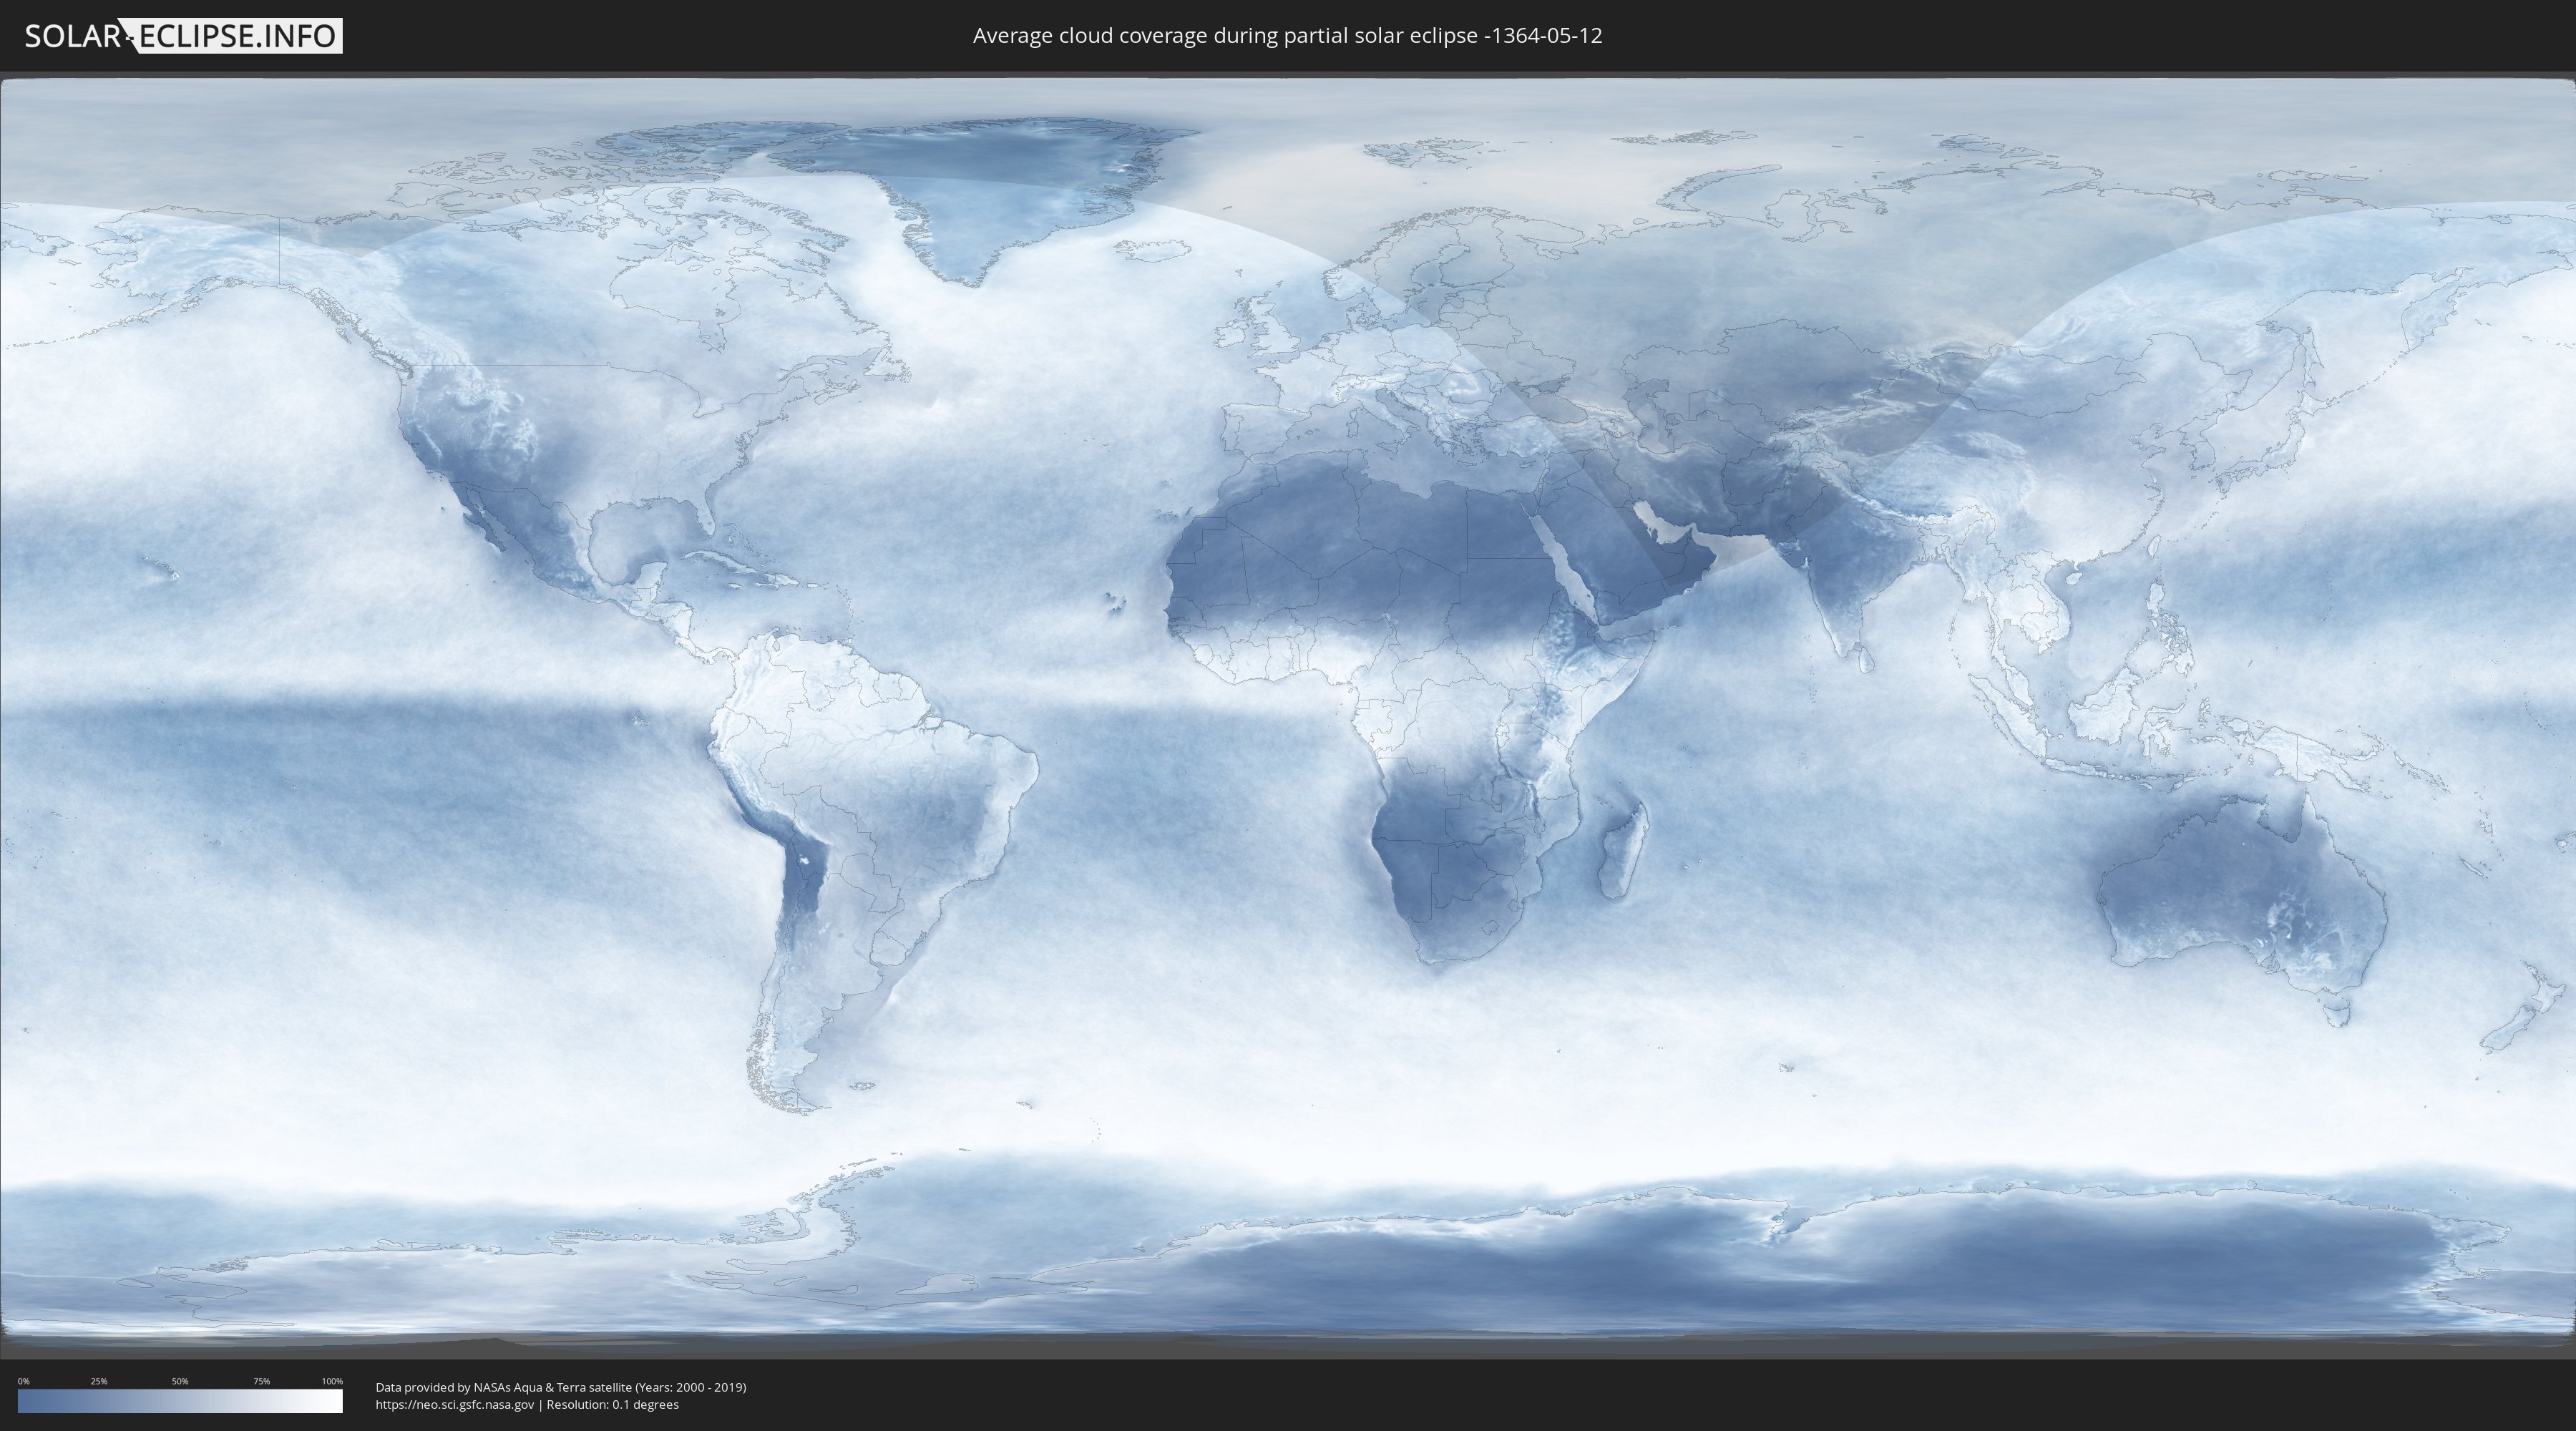
Task: Click the 50% legend label
Action: point(180,1381)
